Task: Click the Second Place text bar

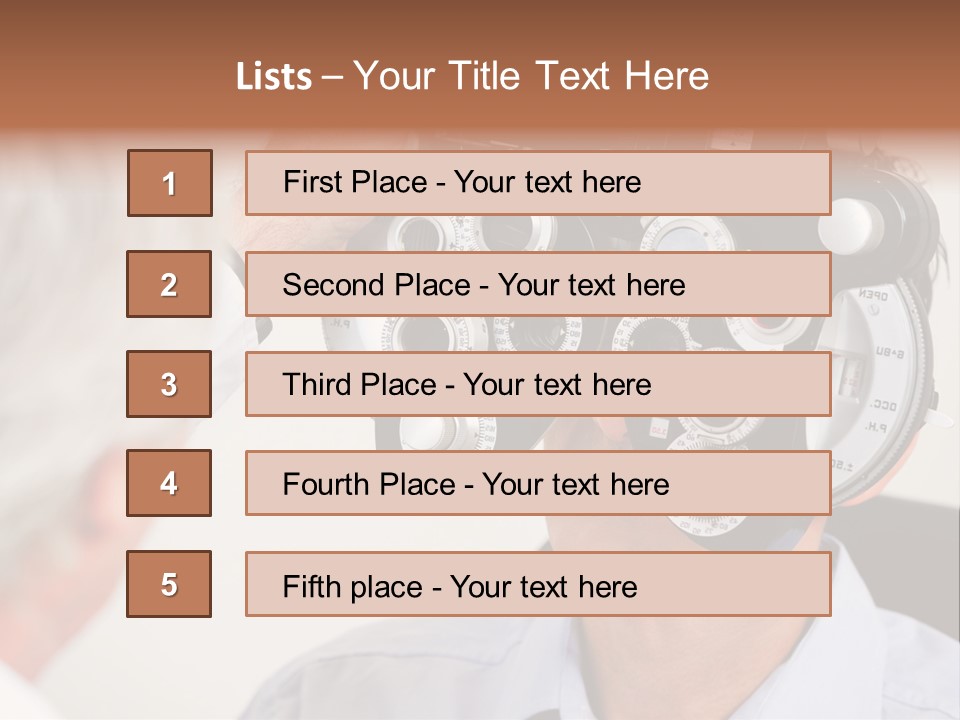Action: pos(538,284)
